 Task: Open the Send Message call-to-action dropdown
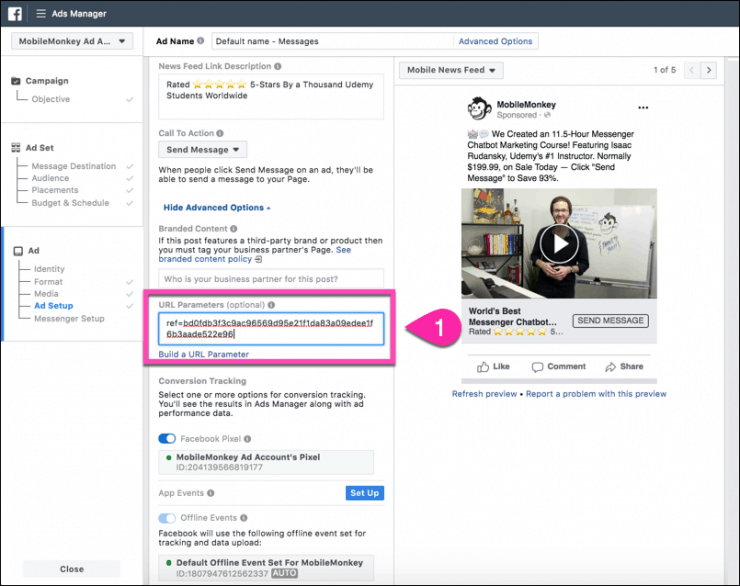point(202,150)
